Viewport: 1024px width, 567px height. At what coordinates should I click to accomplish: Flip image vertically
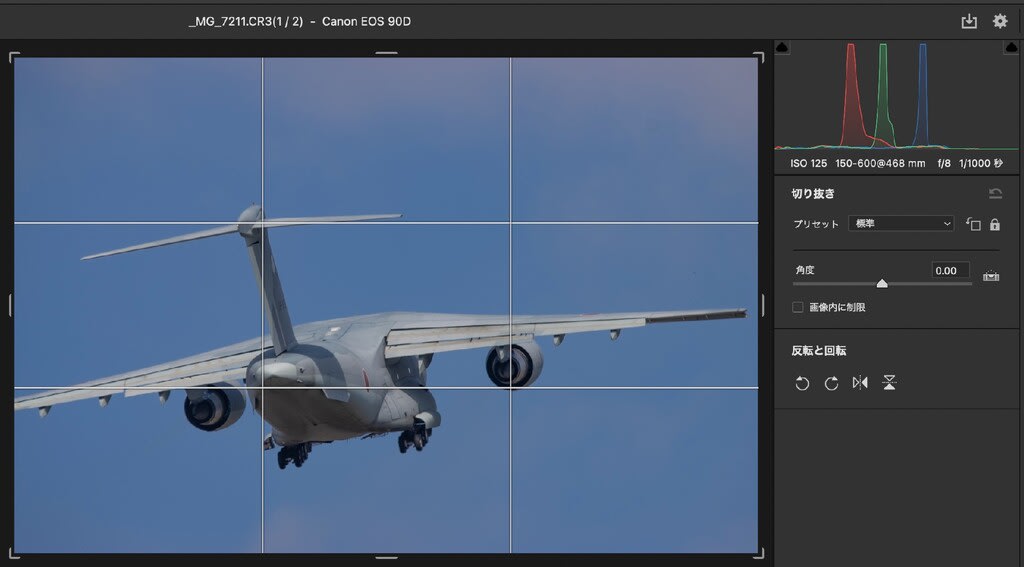889,383
